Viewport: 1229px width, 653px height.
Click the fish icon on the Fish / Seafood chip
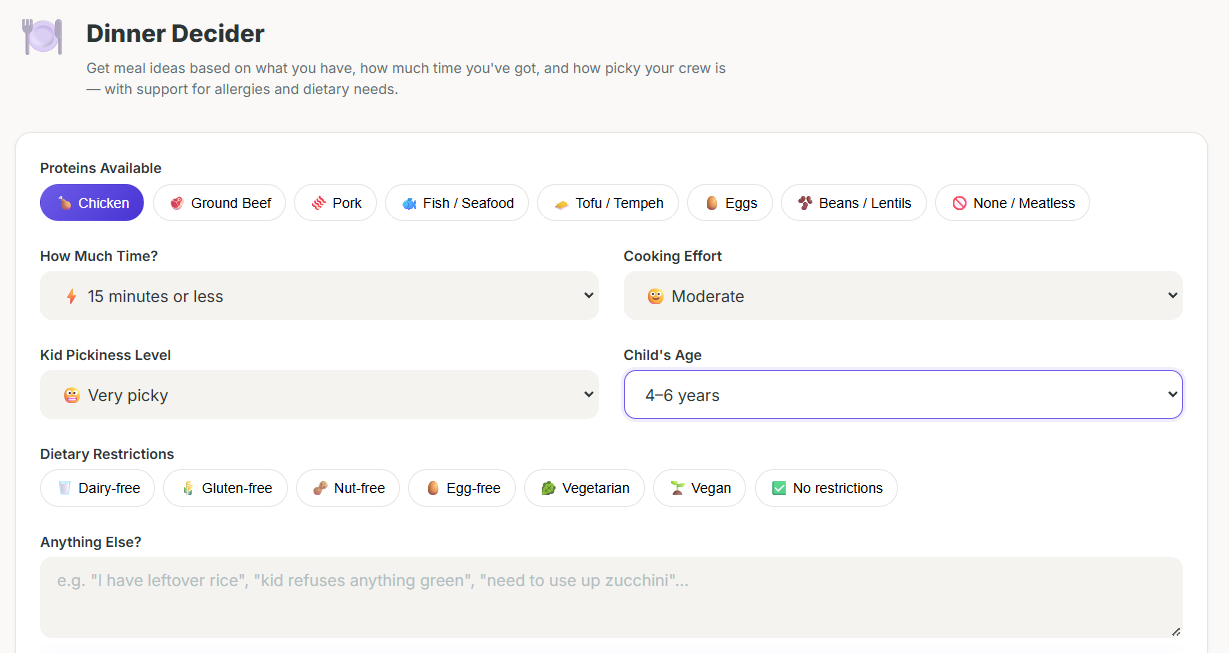point(411,202)
